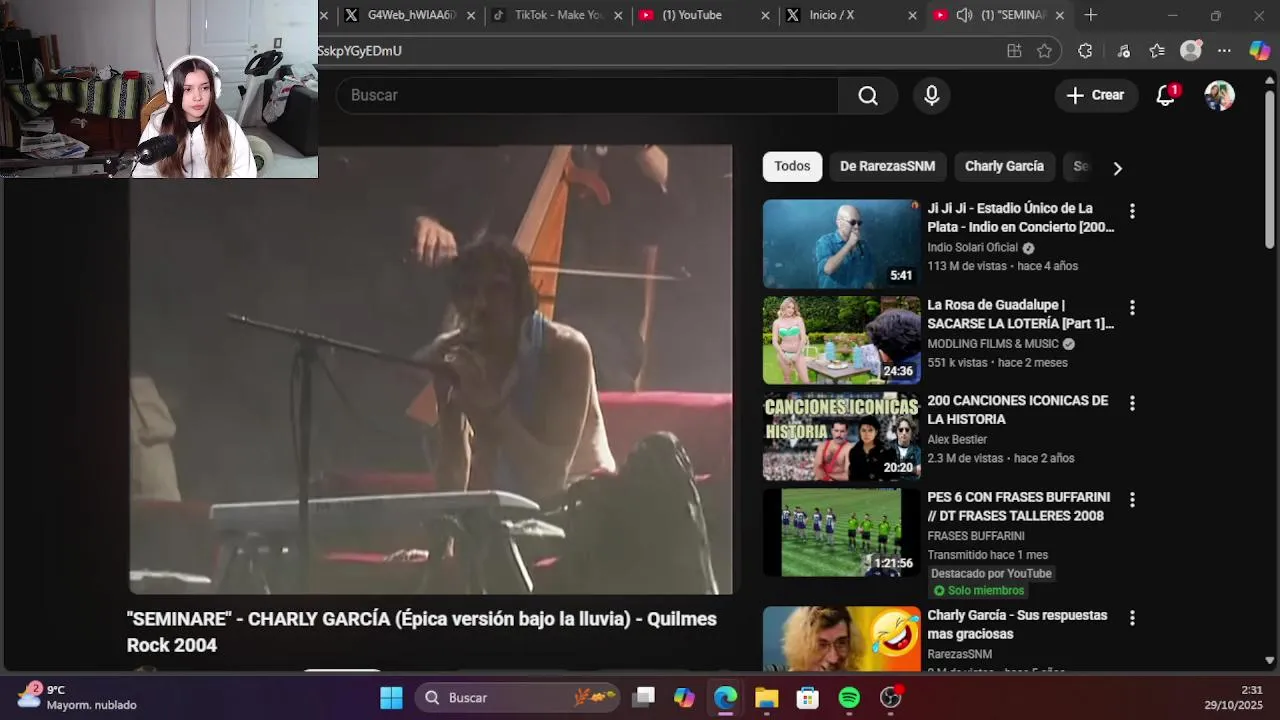
Task: Visit the FRASES BUFFARINI channel
Action: point(976,536)
